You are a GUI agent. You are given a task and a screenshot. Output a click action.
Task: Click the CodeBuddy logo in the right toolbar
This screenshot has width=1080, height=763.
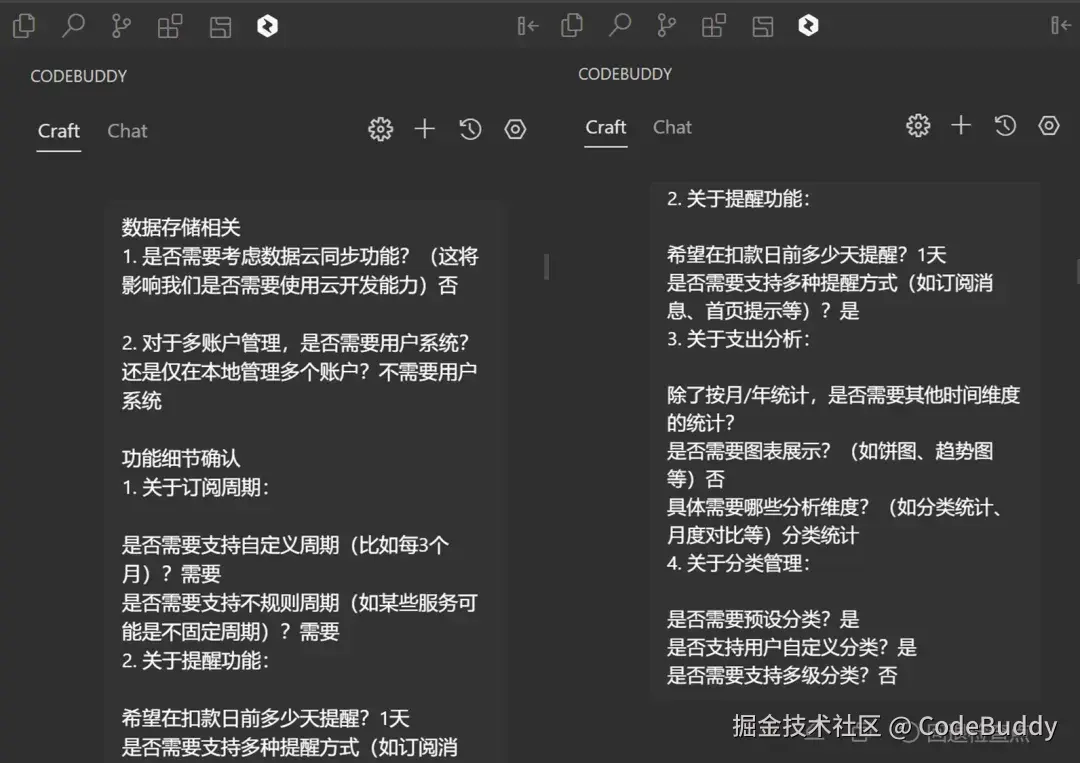808,25
